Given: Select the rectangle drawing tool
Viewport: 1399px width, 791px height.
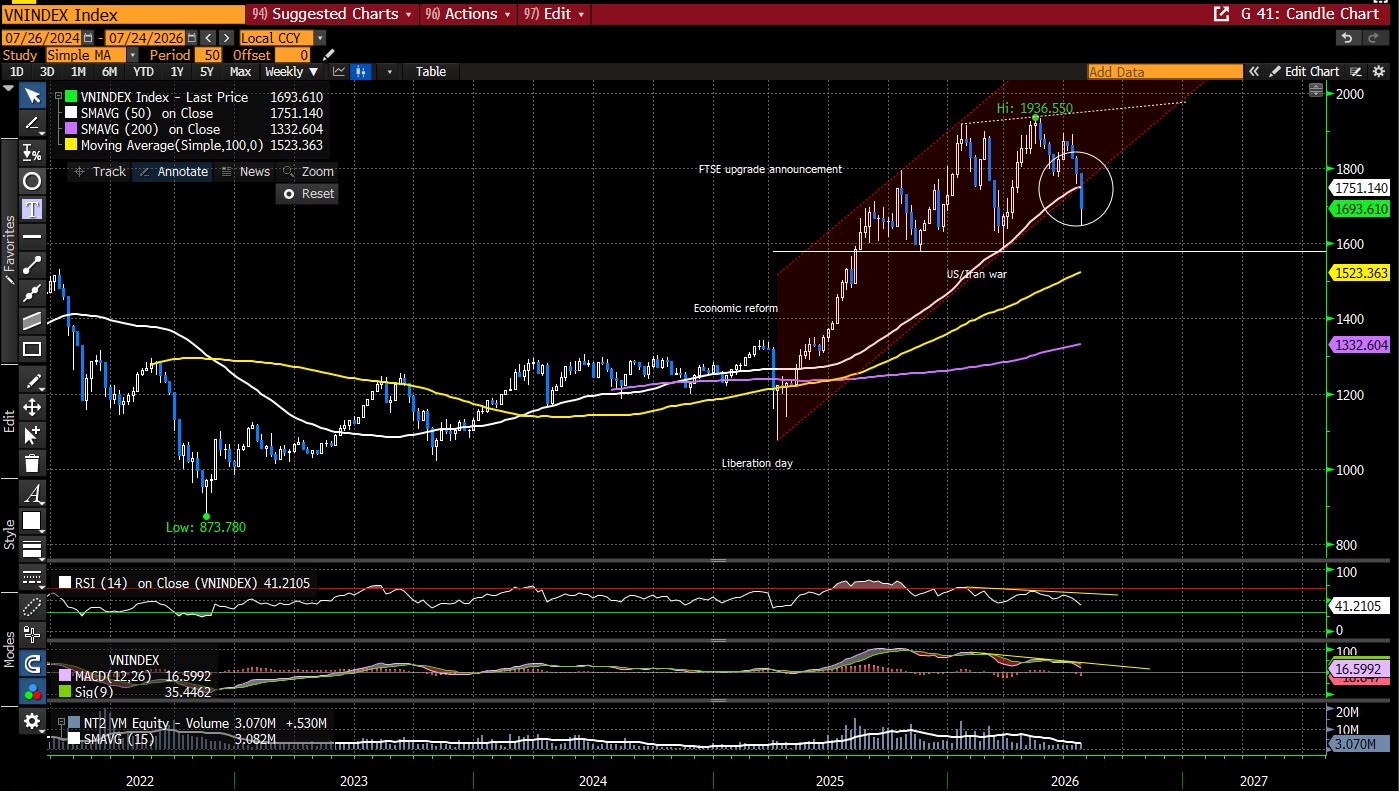Looking at the screenshot, I should pyautogui.click(x=32, y=349).
